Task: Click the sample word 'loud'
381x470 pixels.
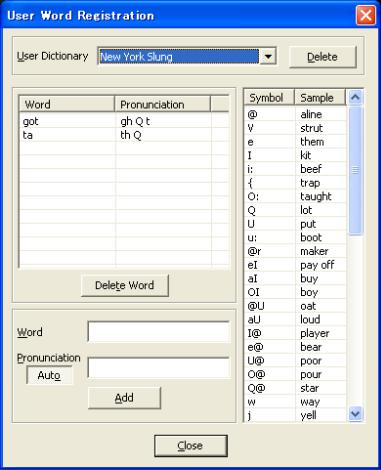Action: click(x=310, y=319)
